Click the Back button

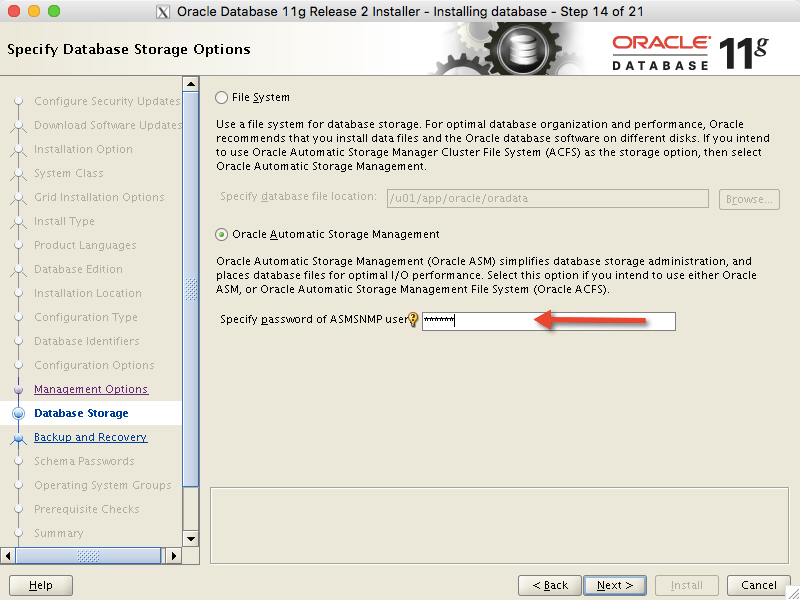click(549, 585)
